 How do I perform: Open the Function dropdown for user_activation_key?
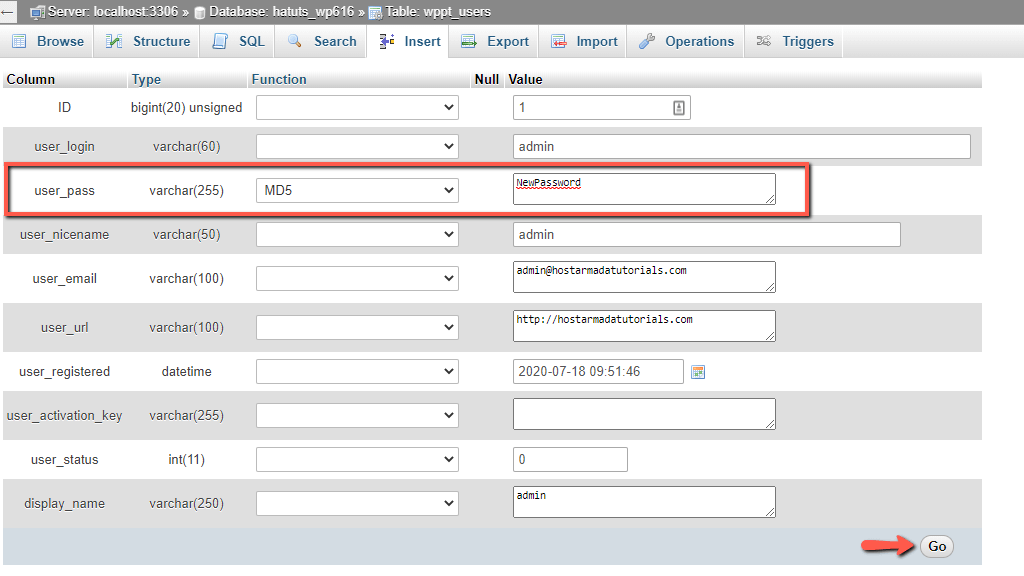point(357,415)
